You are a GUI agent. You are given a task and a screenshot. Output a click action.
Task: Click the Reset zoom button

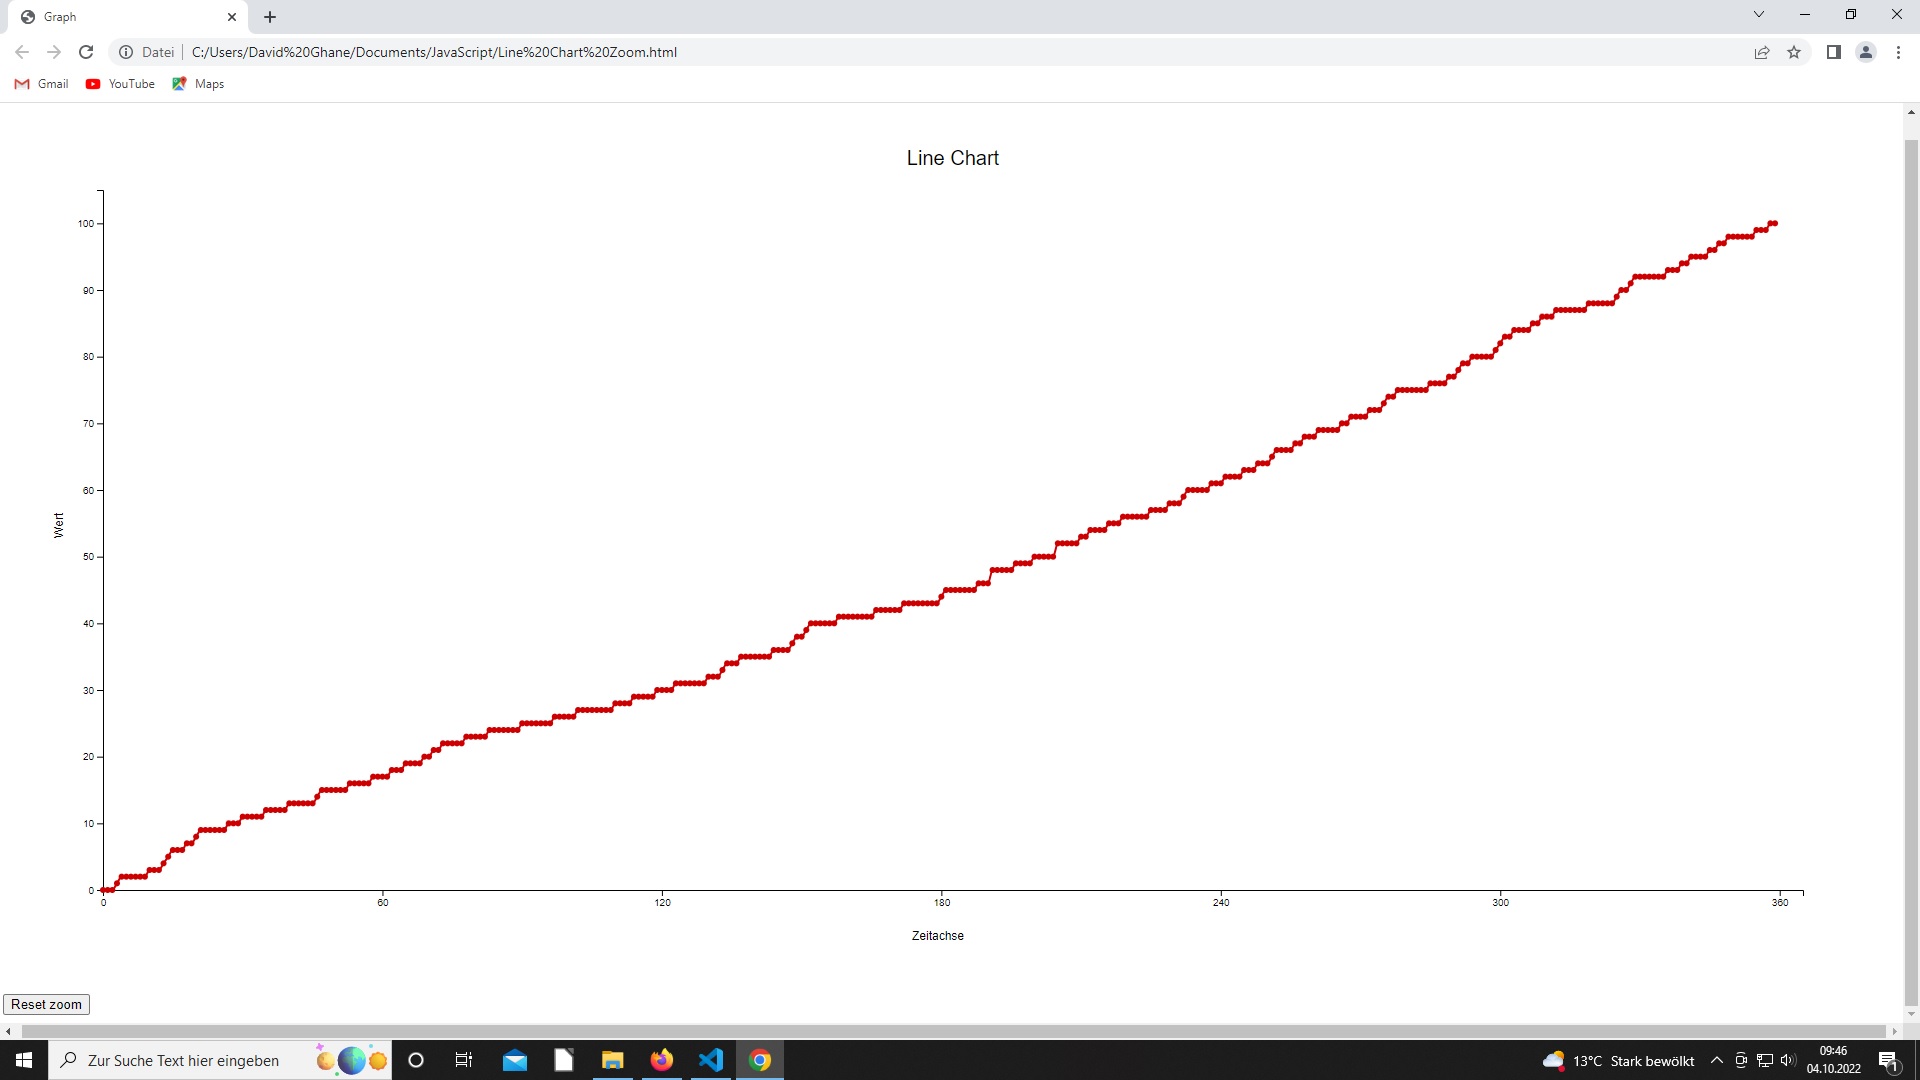click(x=47, y=1004)
